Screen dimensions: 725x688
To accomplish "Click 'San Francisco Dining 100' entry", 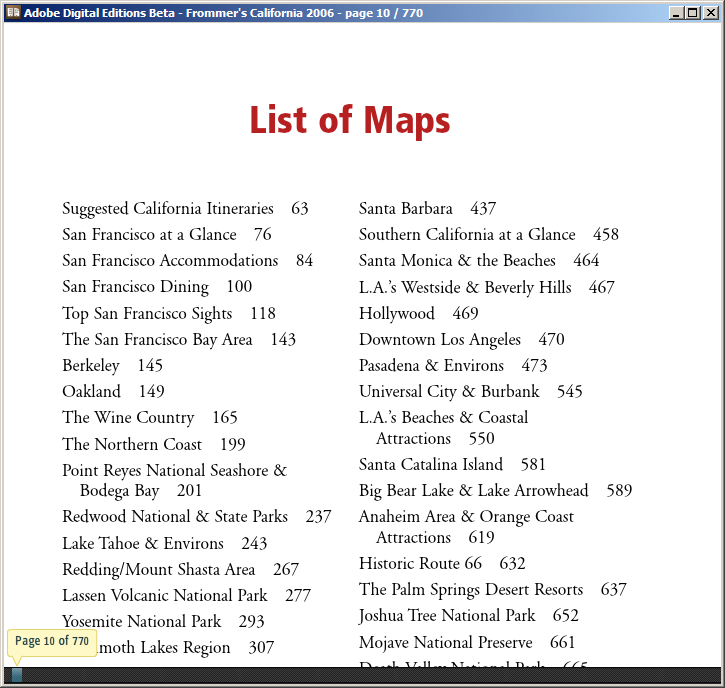I will (157, 287).
